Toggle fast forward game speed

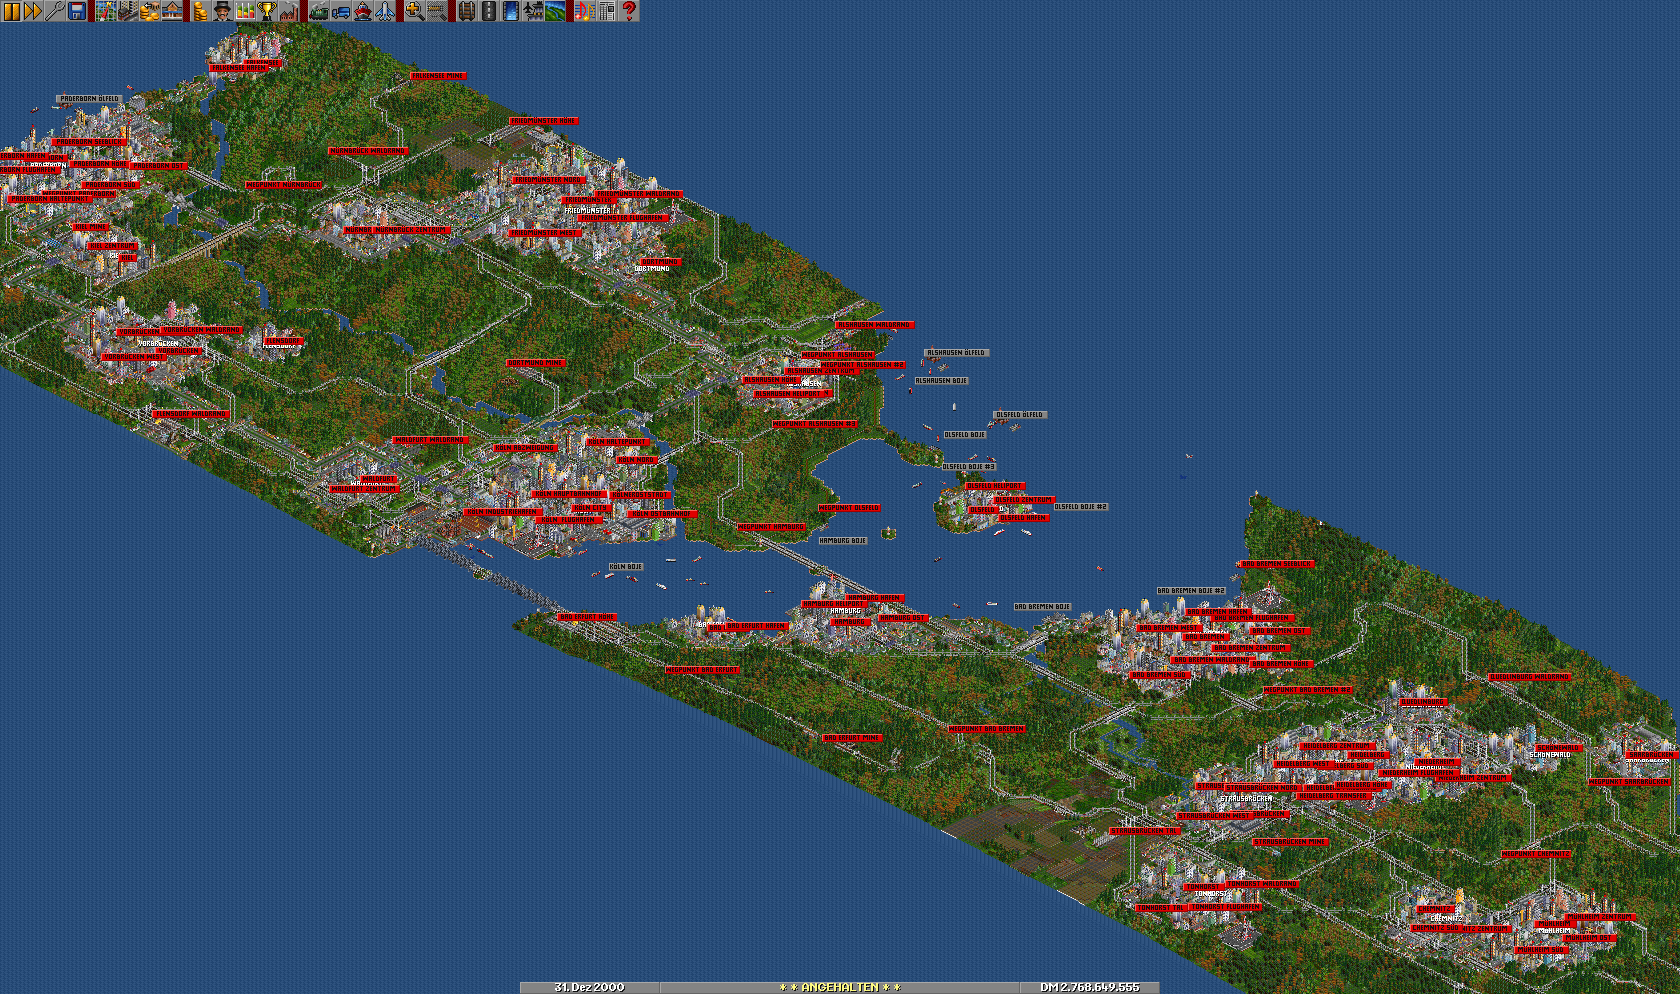pos(33,11)
